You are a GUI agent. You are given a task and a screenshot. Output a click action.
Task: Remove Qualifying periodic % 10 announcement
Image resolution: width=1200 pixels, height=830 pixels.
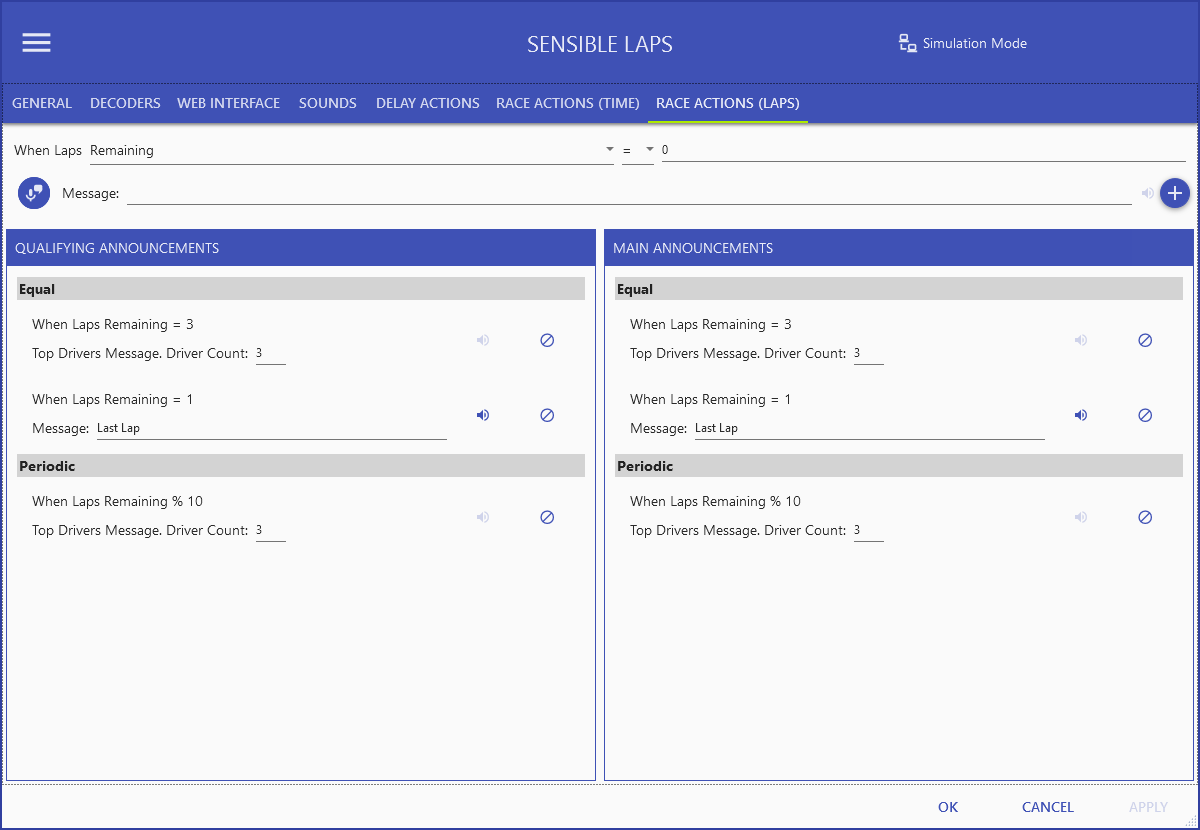coord(547,517)
